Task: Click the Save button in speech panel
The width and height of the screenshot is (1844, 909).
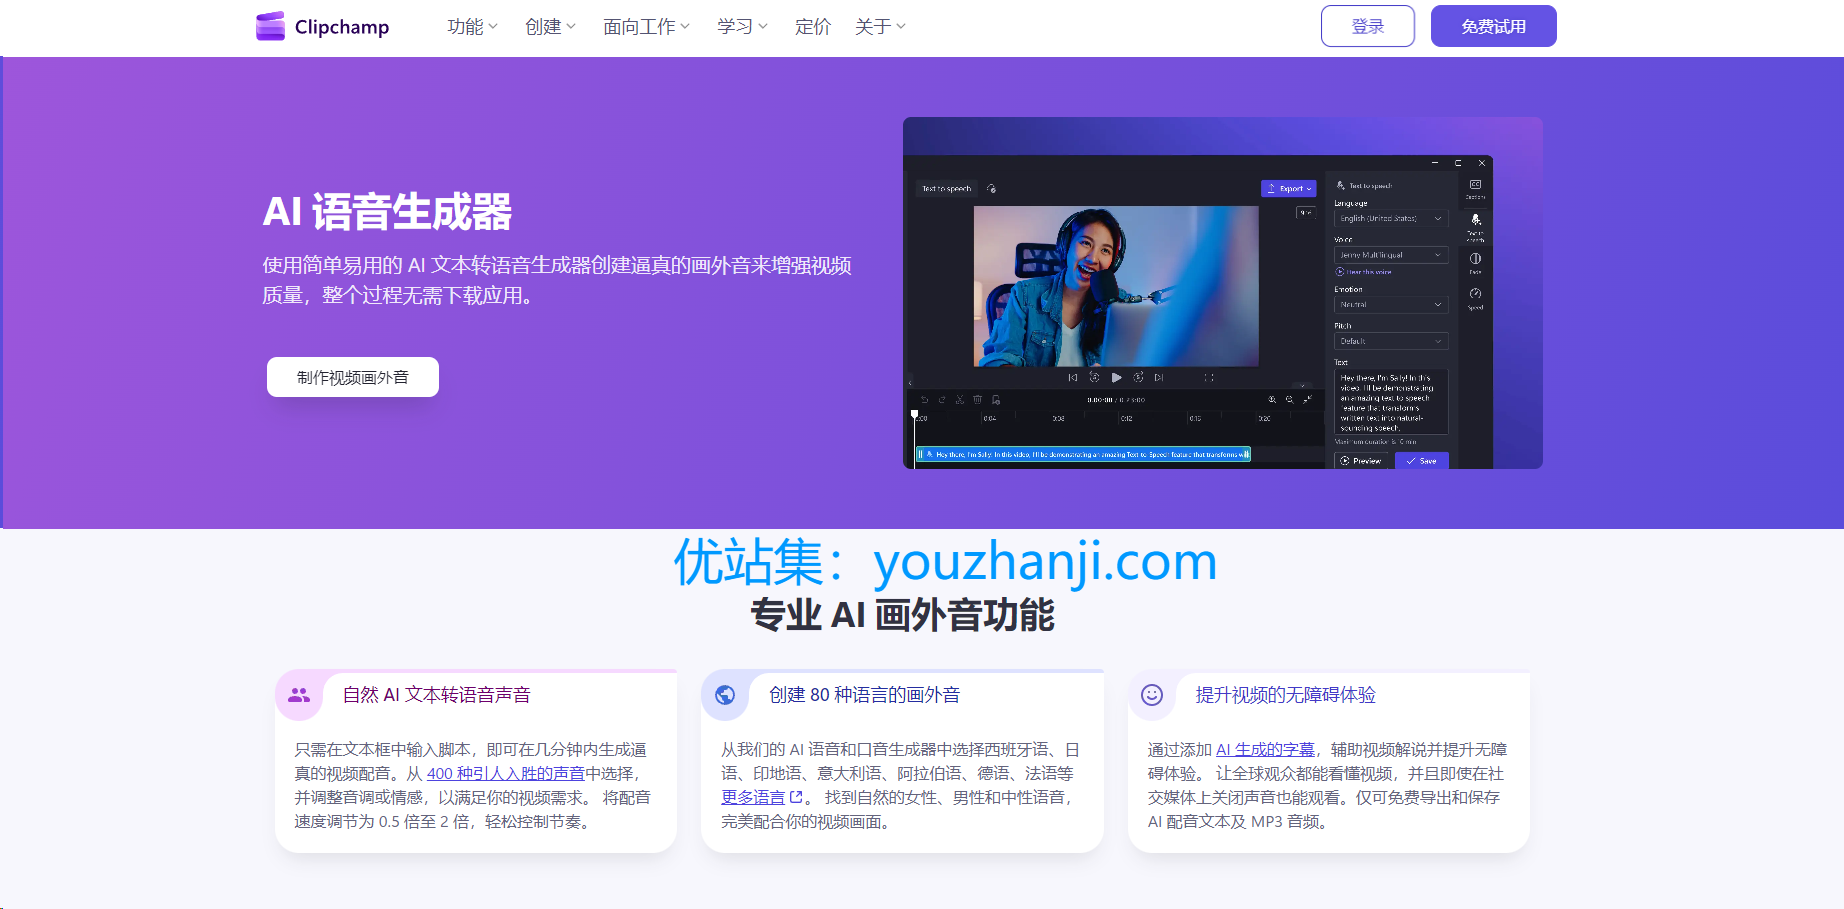Action: tap(1421, 461)
